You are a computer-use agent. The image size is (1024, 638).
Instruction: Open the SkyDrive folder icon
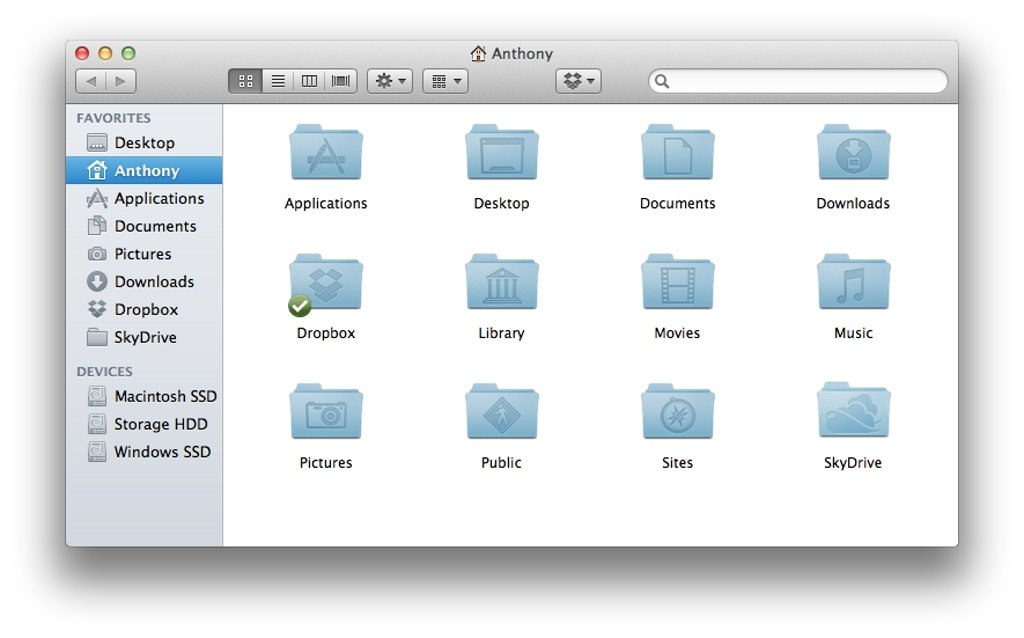tap(853, 411)
